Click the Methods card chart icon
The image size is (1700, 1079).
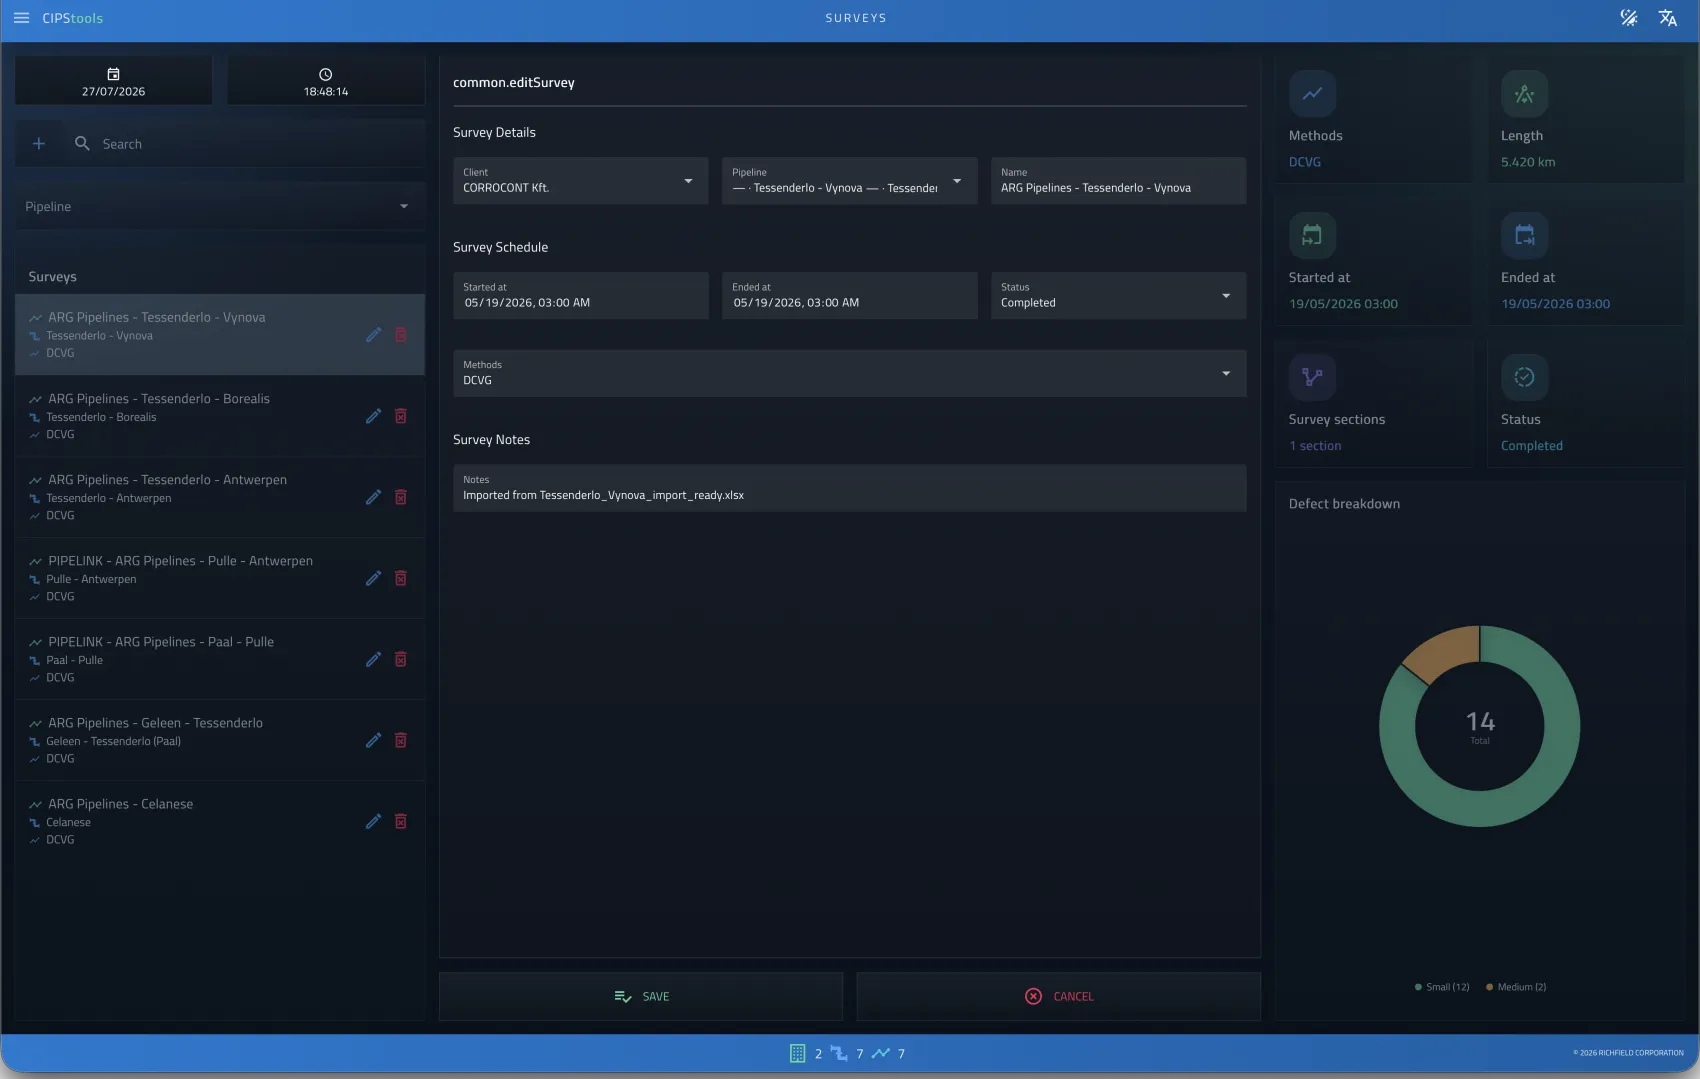coord(1312,94)
